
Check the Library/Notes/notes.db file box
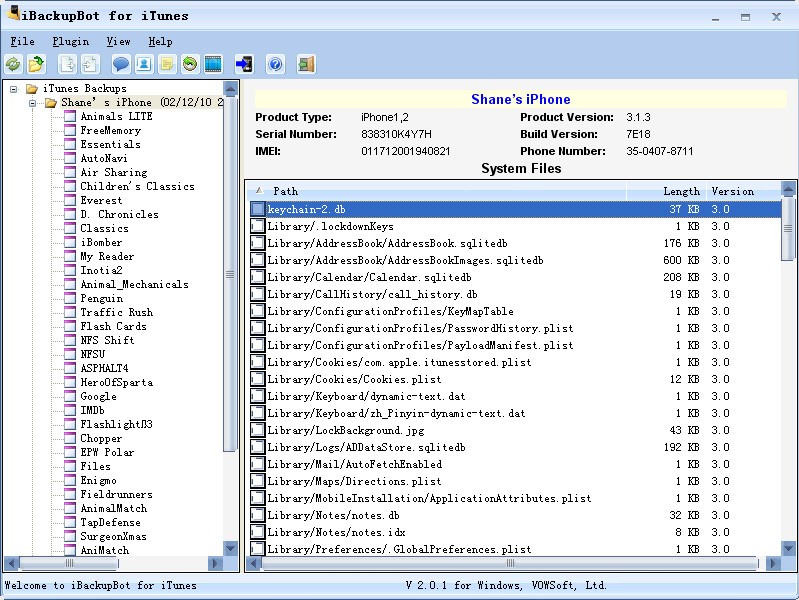tap(258, 515)
